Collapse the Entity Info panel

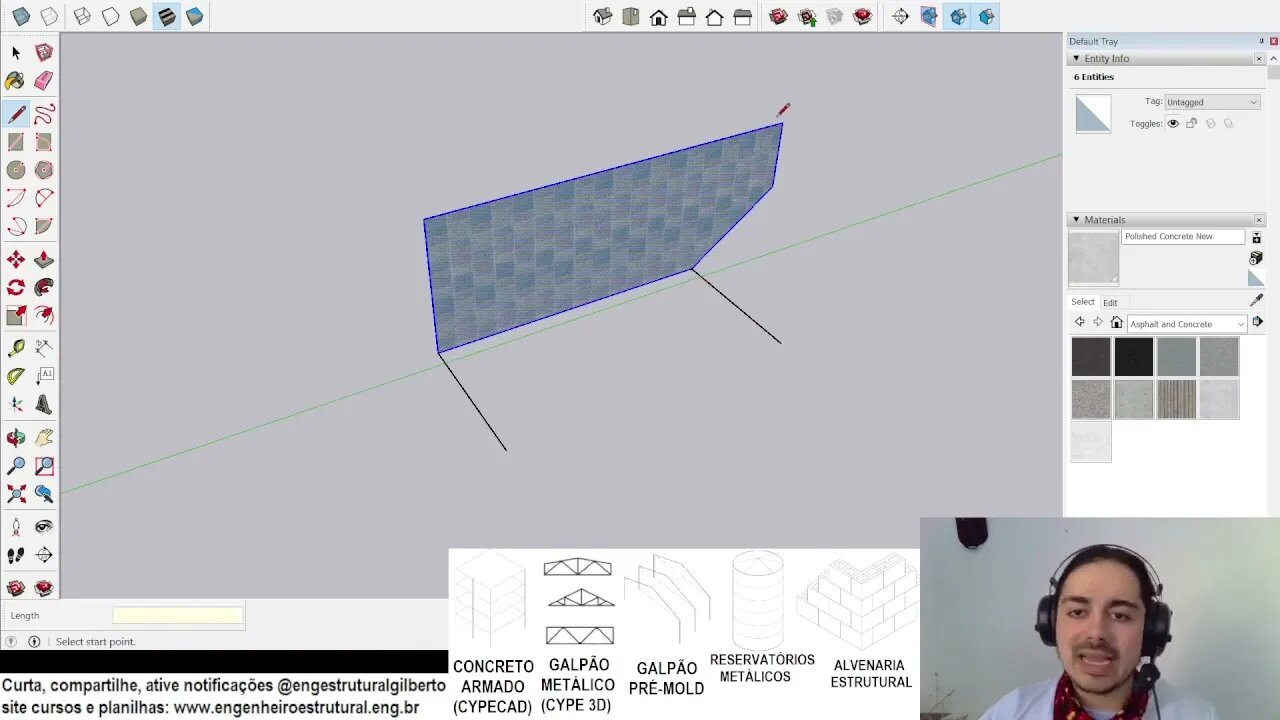pyautogui.click(x=1076, y=58)
